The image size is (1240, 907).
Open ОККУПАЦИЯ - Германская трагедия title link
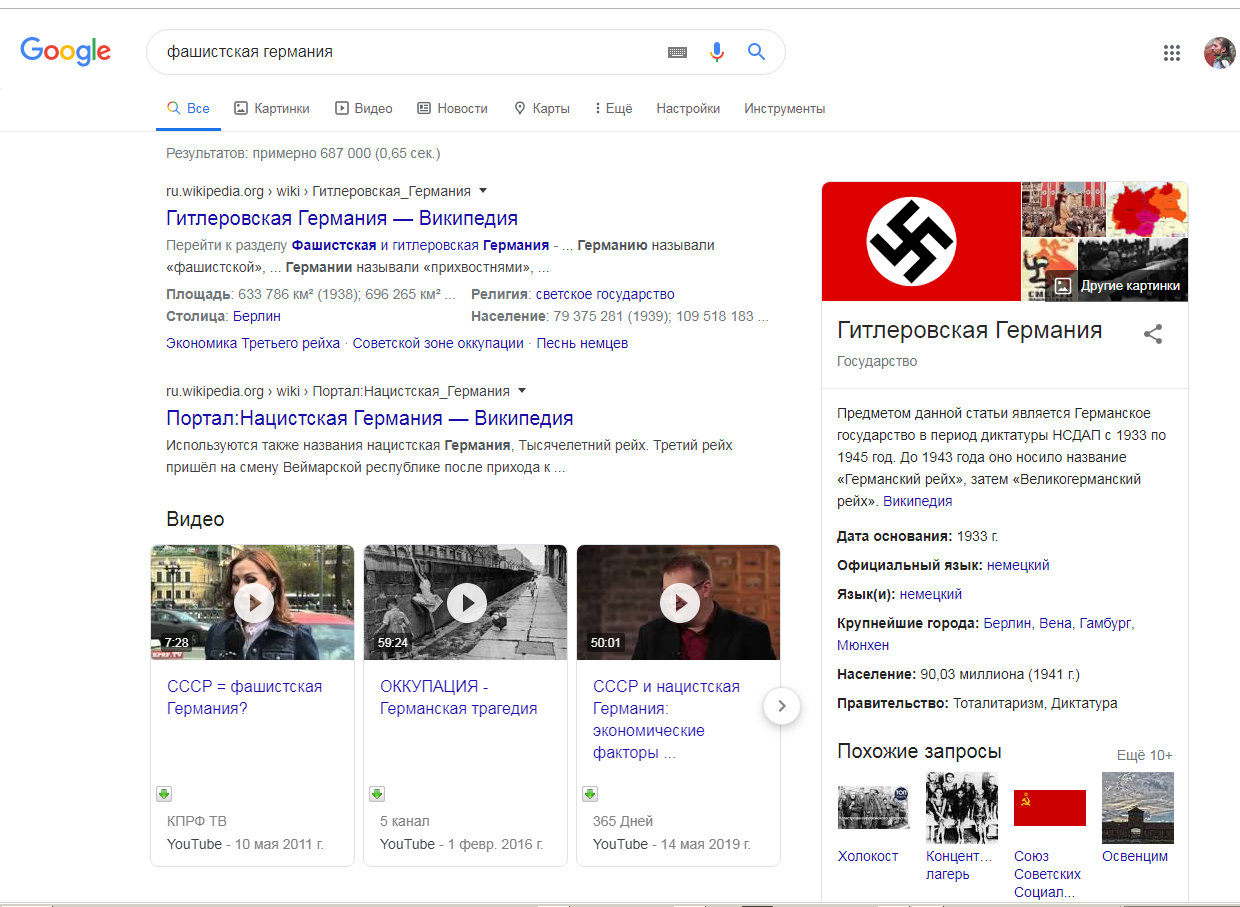pyautogui.click(x=459, y=697)
